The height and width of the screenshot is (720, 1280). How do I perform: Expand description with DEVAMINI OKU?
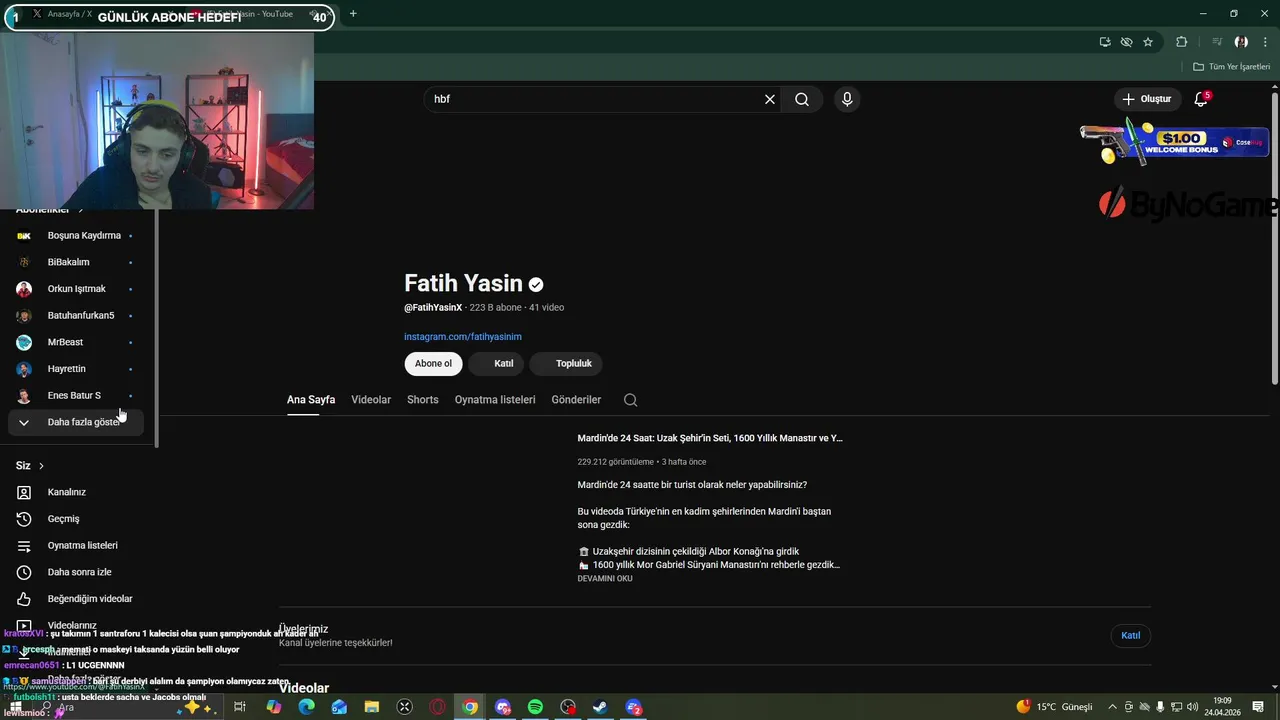(x=605, y=579)
